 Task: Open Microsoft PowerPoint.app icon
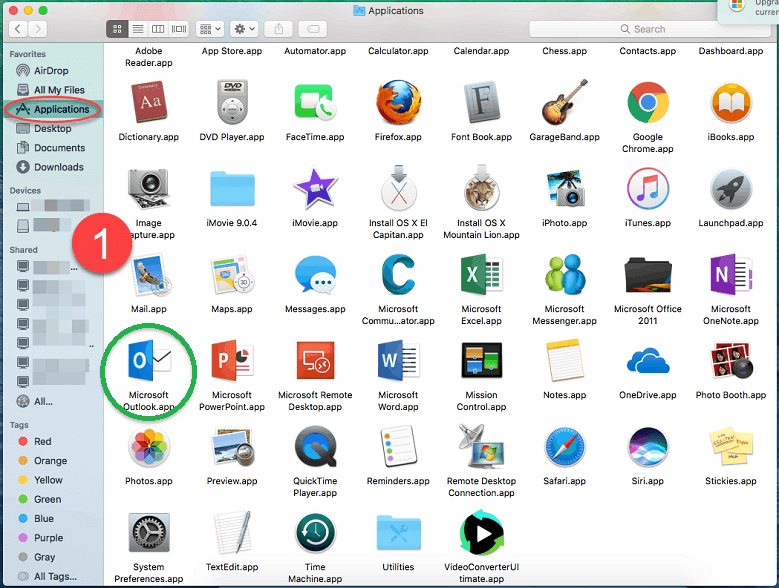tap(232, 360)
